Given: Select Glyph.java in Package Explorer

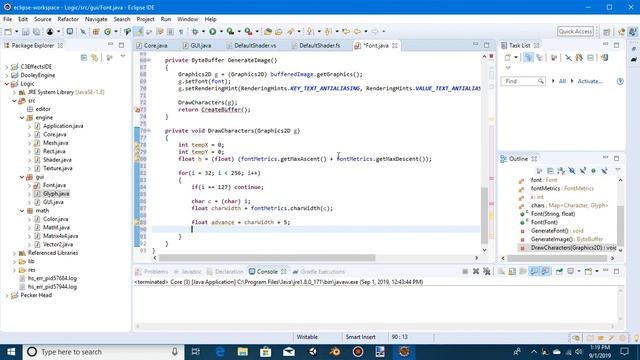Looking at the screenshot, I should pos(56,193).
